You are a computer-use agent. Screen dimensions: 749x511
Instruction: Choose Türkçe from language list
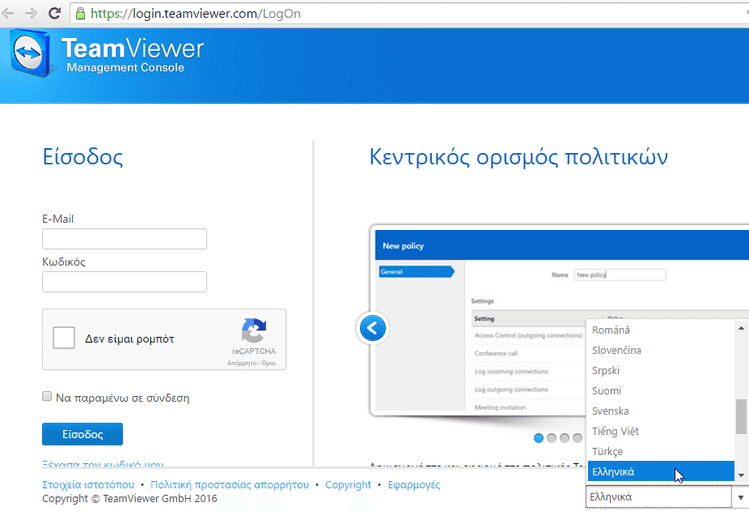661,451
